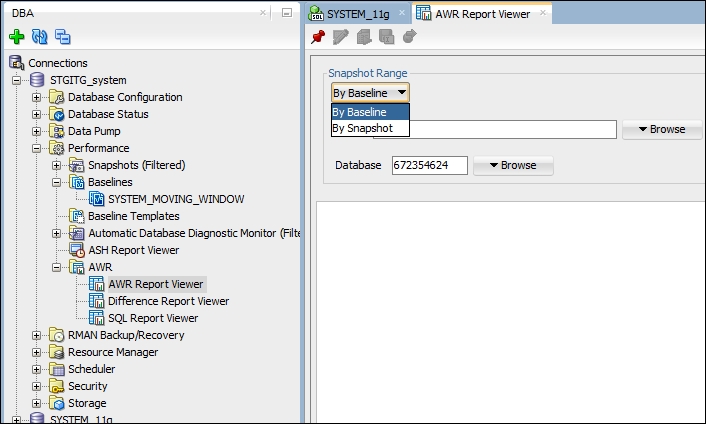Image resolution: width=706 pixels, height=424 pixels.
Task: Click the Snapshots (Filtered) icon
Action: 77,165
